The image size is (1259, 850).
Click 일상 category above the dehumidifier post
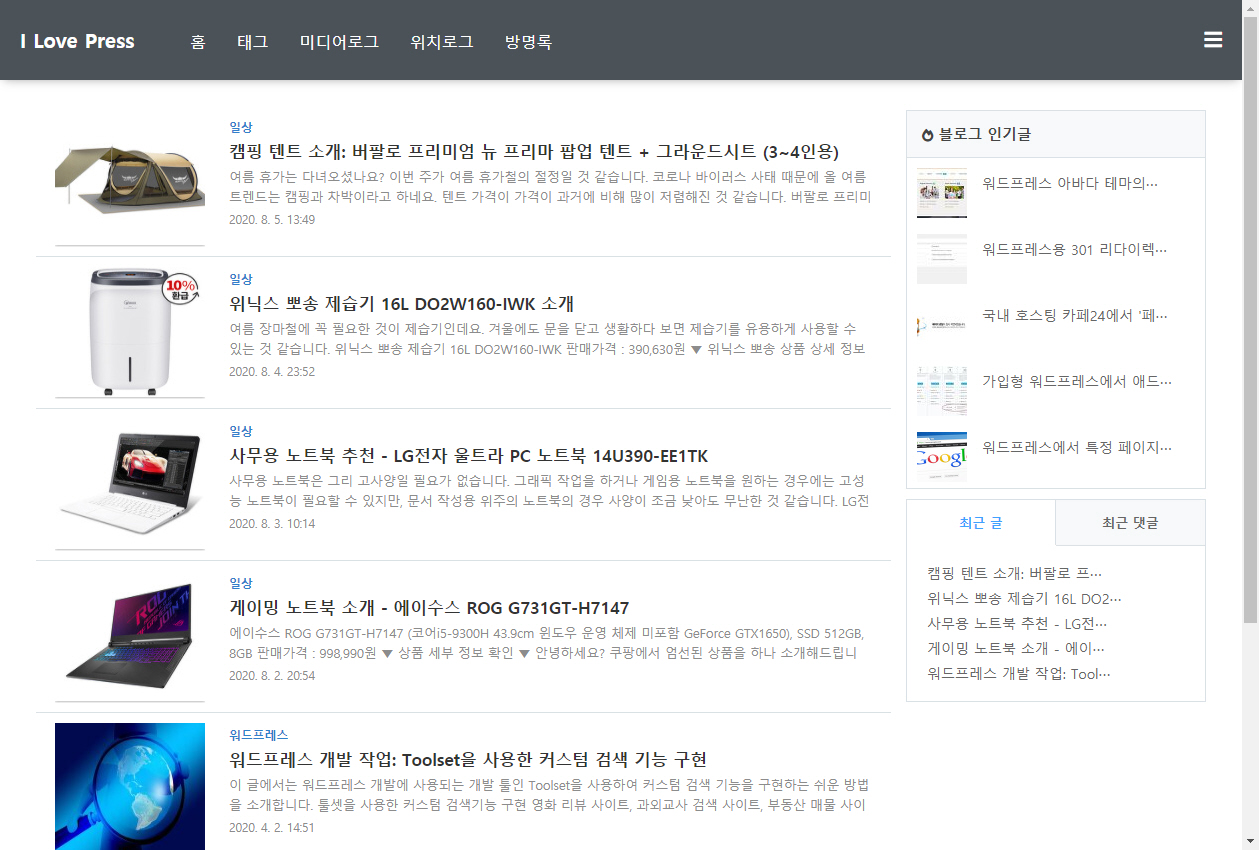(241, 279)
